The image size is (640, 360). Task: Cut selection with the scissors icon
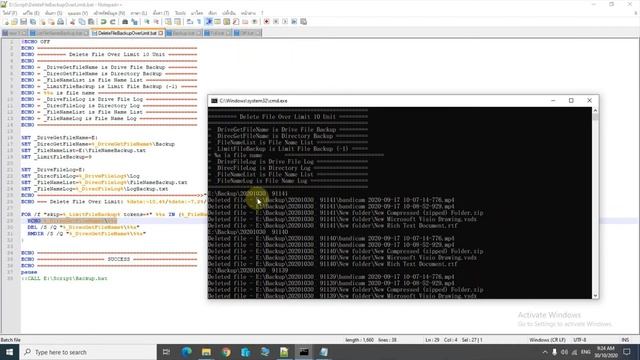coord(73,22)
